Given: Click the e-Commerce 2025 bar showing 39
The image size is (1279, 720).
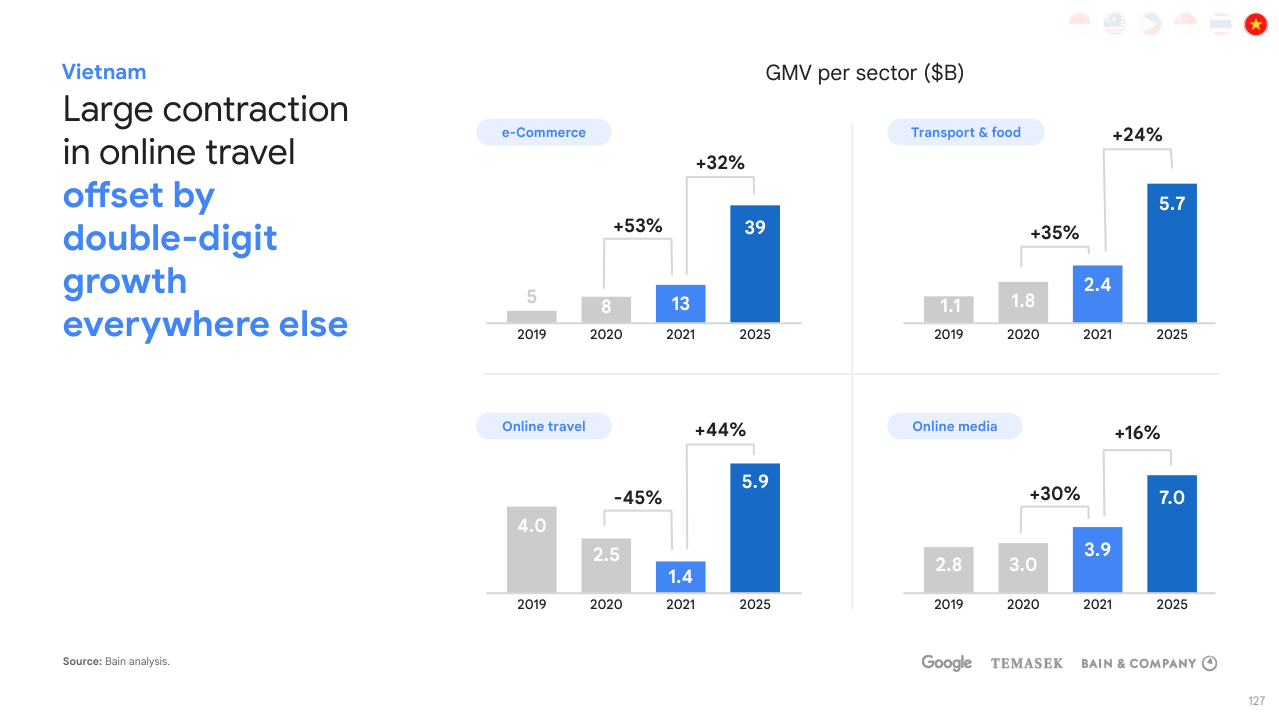Looking at the screenshot, I should [755, 264].
